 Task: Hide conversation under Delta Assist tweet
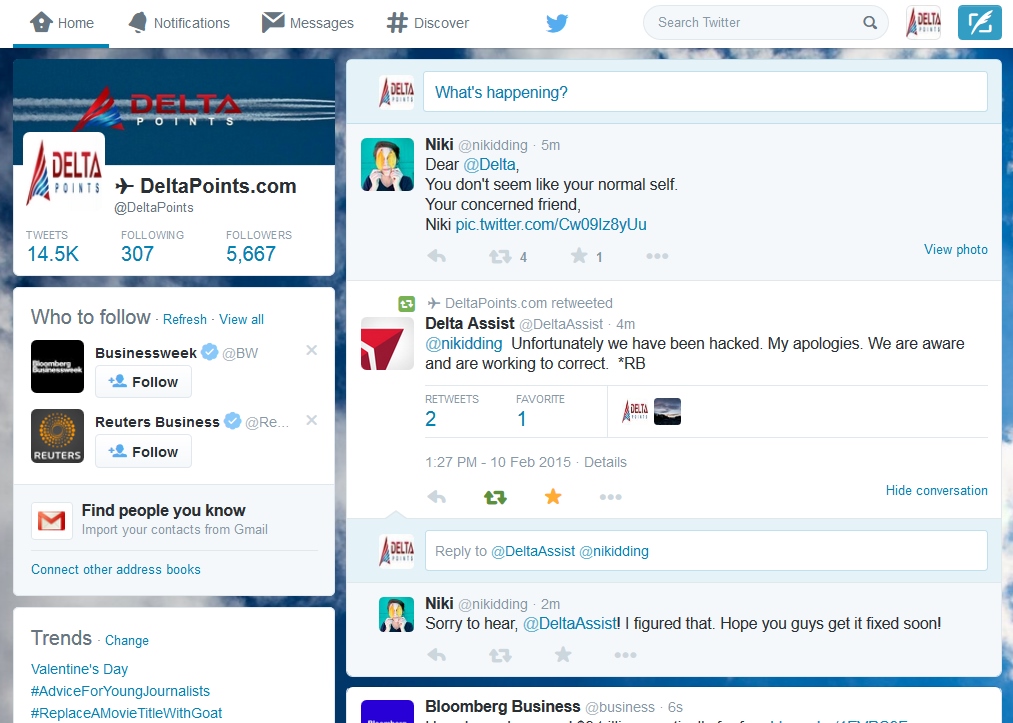coord(936,490)
